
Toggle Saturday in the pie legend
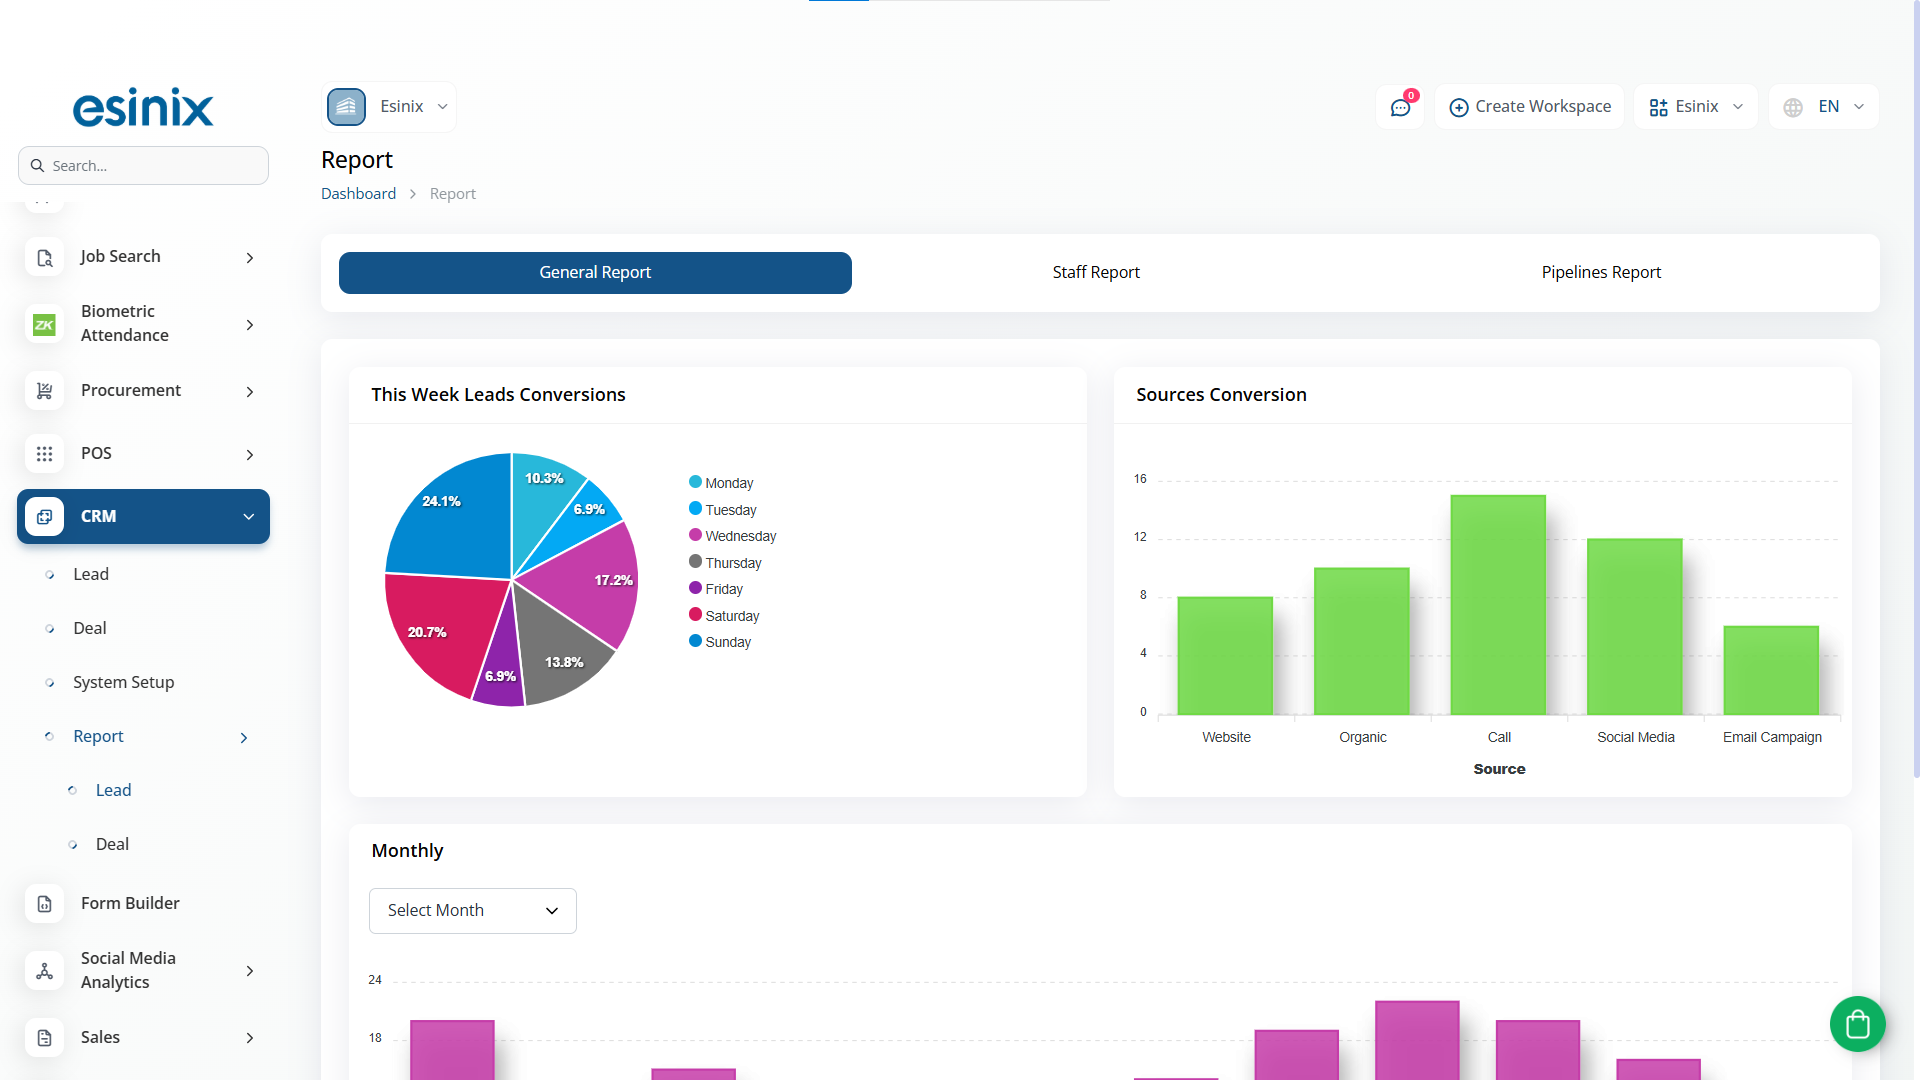[724, 616]
